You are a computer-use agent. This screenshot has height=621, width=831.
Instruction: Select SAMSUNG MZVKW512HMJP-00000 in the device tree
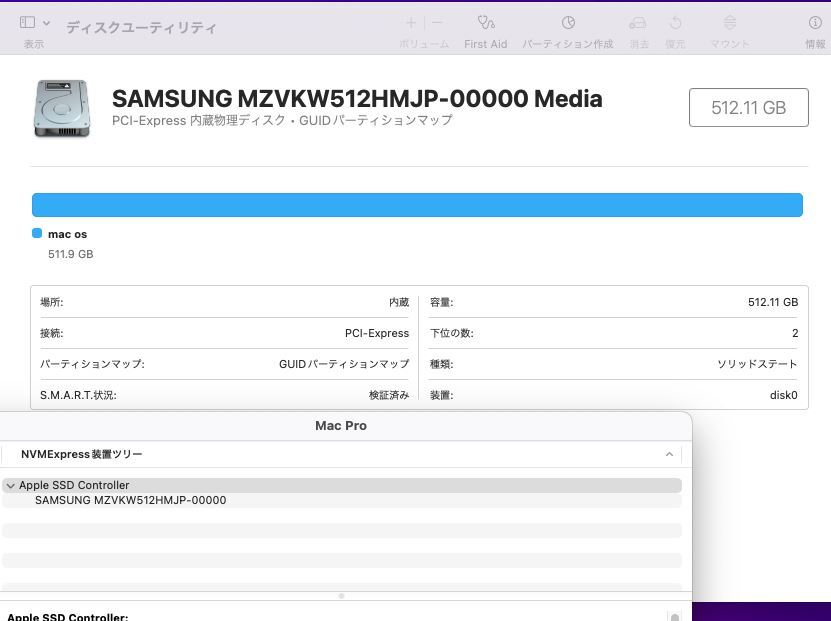click(131, 500)
